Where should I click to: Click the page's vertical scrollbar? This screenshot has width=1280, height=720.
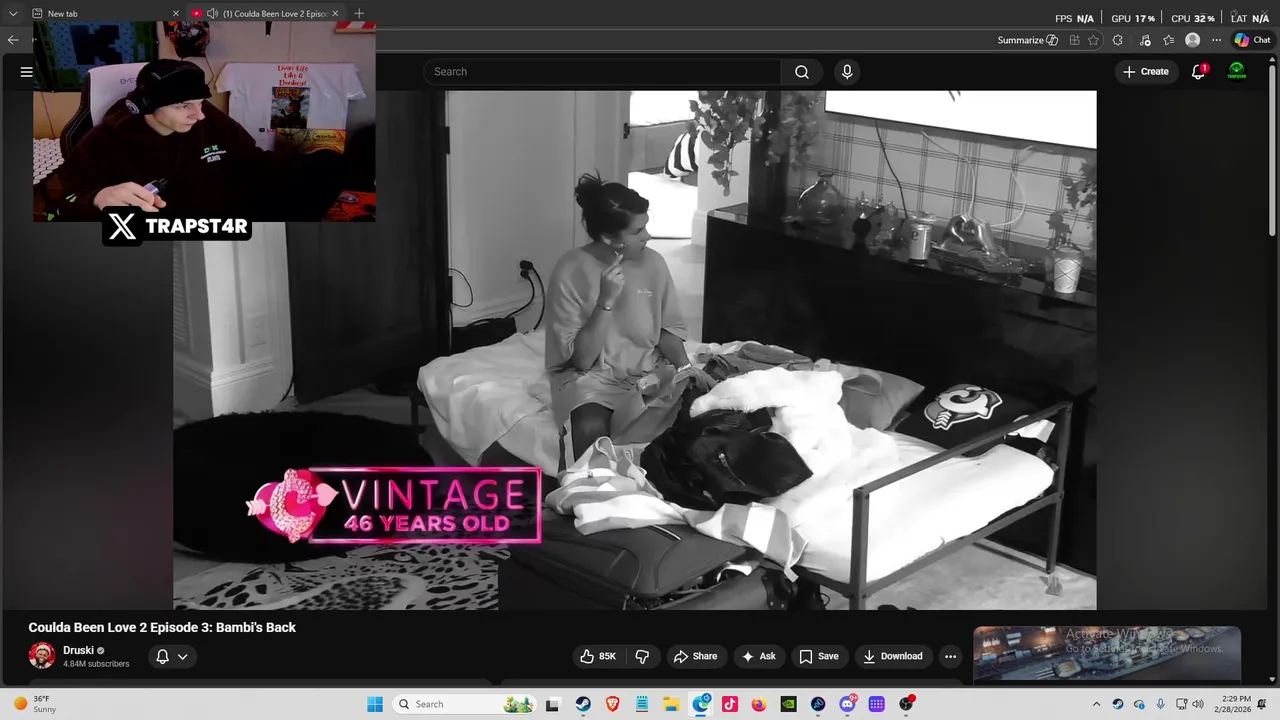tap(1272, 150)
